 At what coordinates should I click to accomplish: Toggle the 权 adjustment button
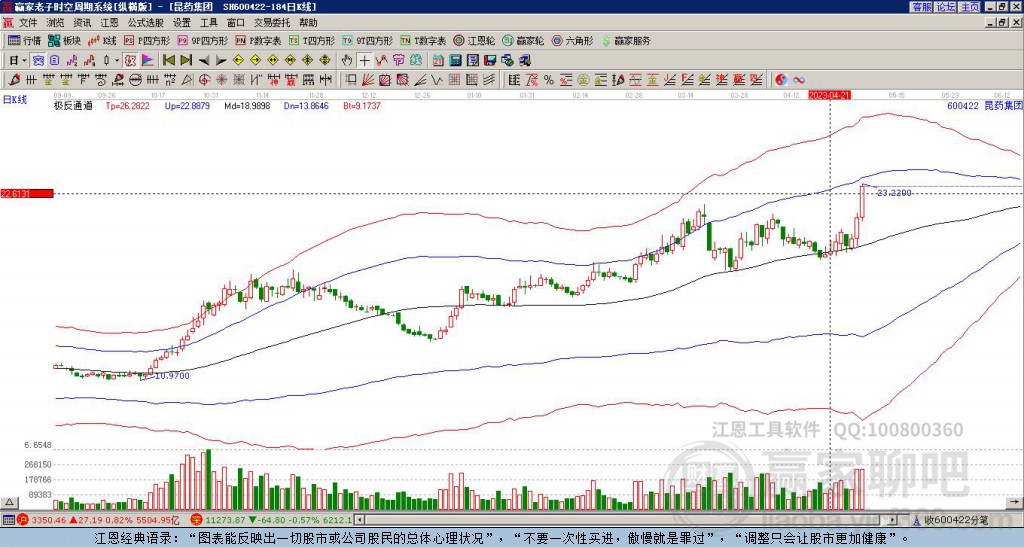(130, 61)
